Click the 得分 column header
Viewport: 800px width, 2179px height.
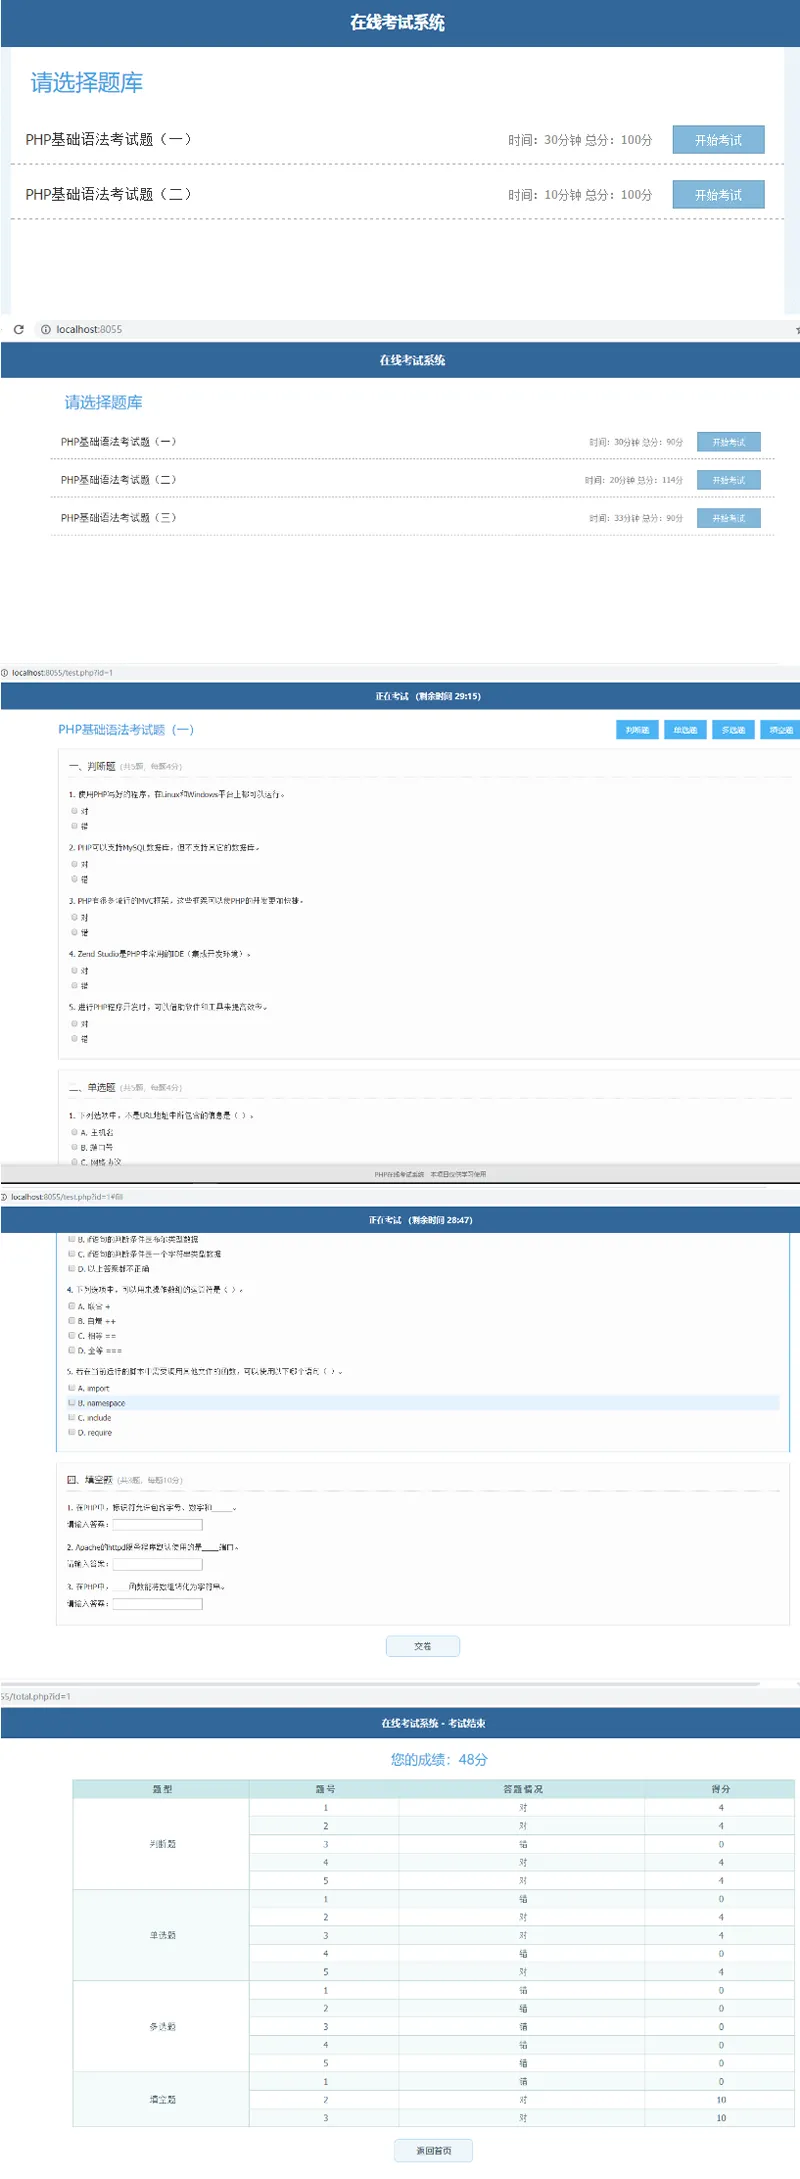[x=720, y=1789]
